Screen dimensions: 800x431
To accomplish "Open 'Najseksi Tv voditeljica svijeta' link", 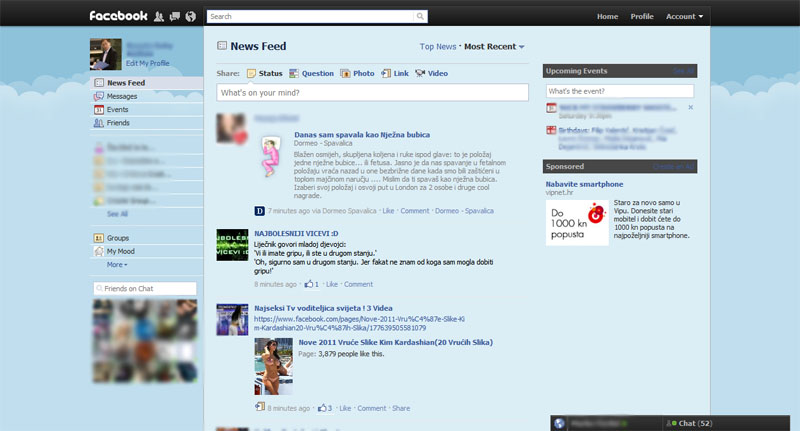I will pos(323,308).
